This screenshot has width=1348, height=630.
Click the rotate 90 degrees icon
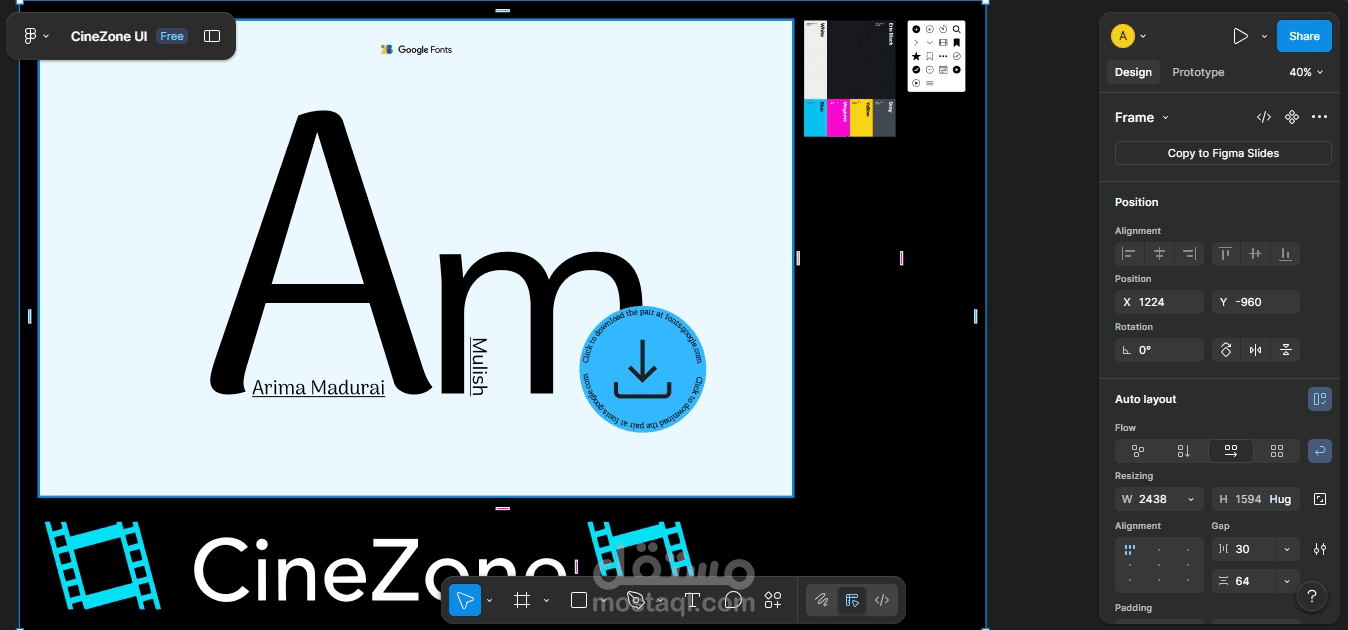point(1226,350)
